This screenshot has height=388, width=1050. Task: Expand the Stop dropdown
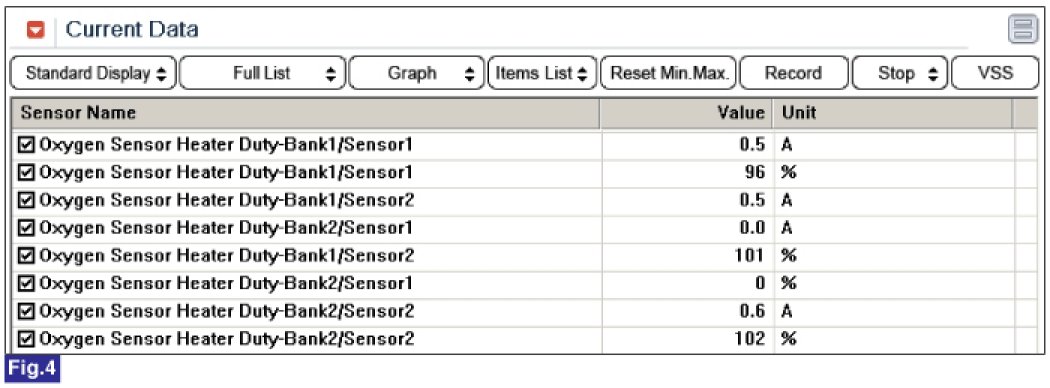click(x=899, y=74)
